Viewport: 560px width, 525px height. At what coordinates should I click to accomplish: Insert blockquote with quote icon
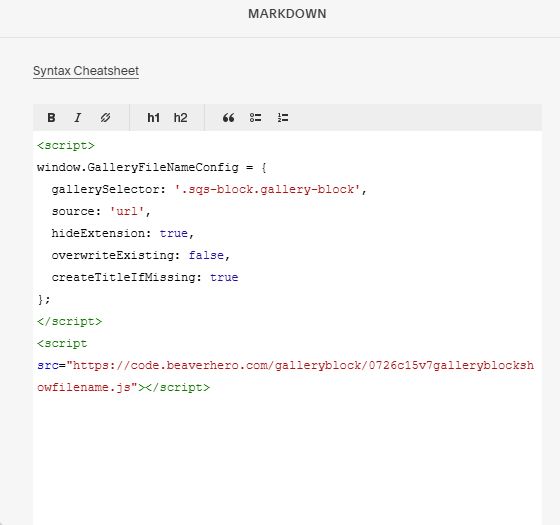coord(229,118)
